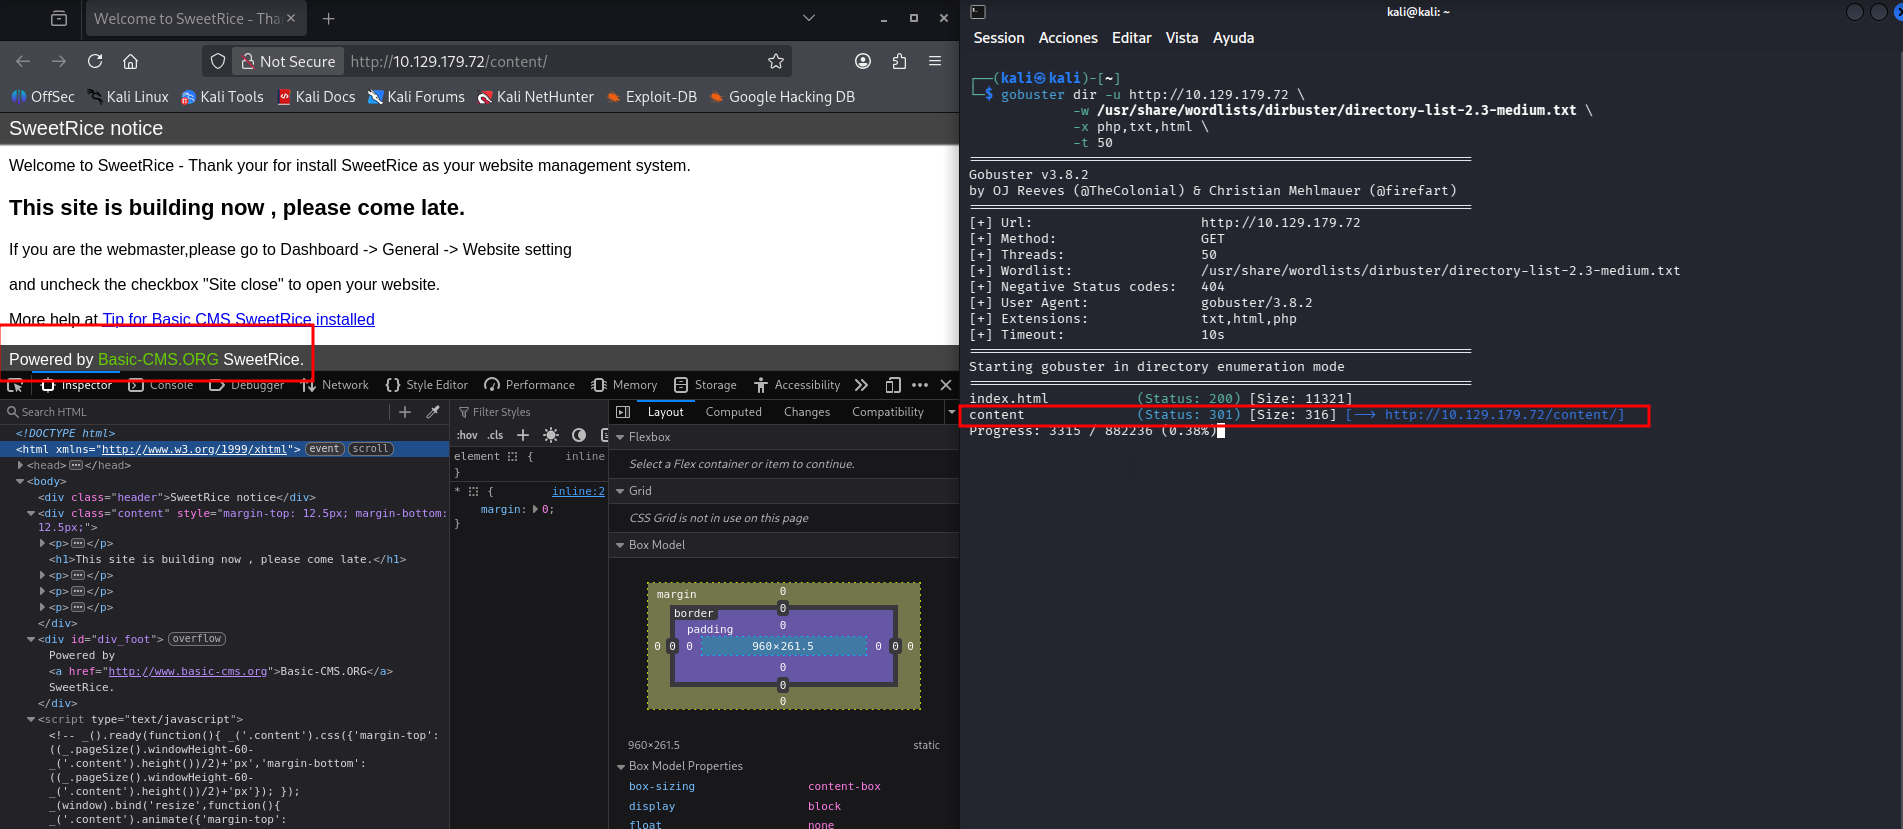Image resolution: width=1903 pixels, height=829 pixels.
Task: Open the terminal Vista menu
Action: click(1181, 38)
